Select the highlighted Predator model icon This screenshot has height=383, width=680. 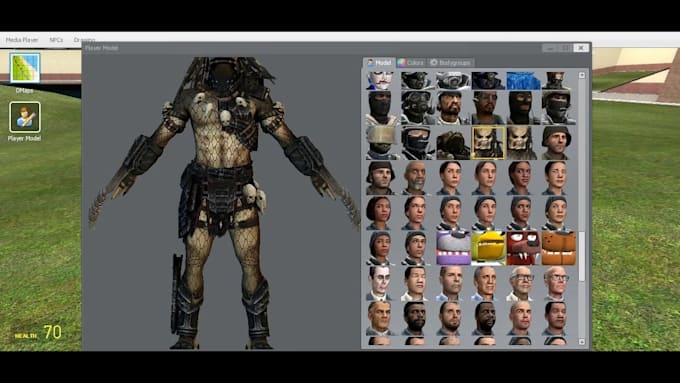pyautogui.click(x=488, y=143)
